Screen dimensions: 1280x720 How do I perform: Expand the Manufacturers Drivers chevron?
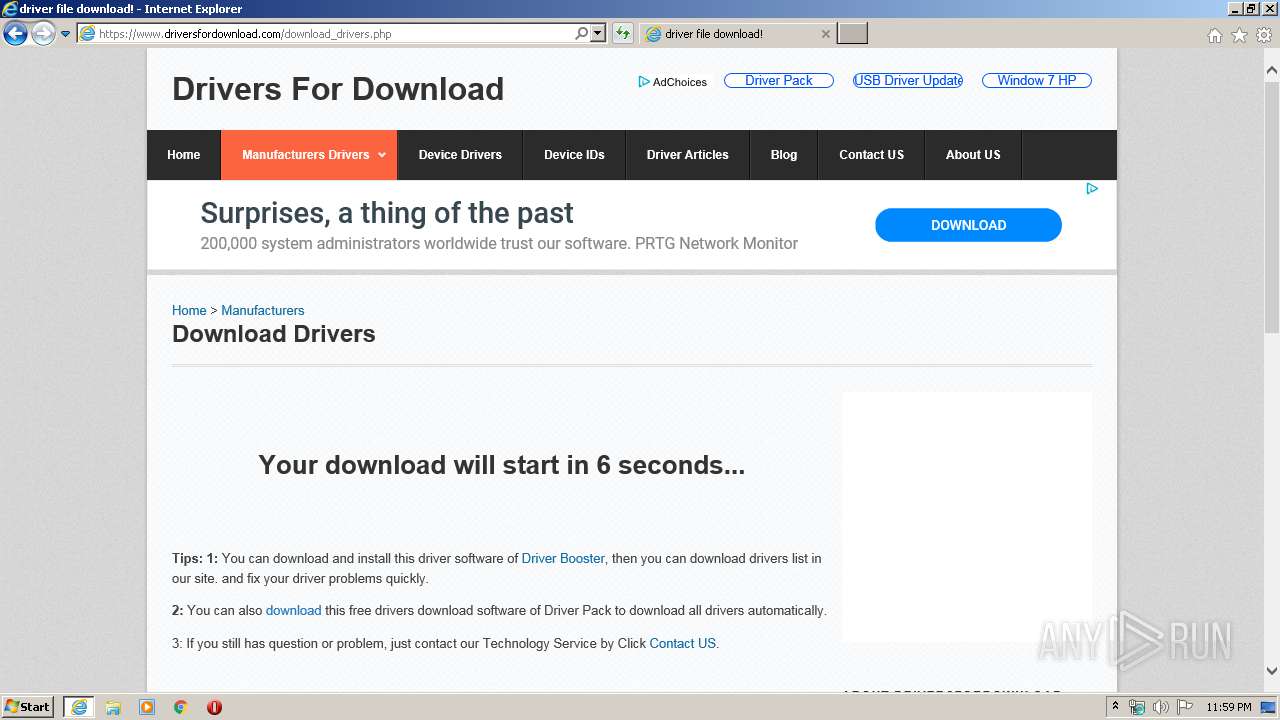(382, 155)
